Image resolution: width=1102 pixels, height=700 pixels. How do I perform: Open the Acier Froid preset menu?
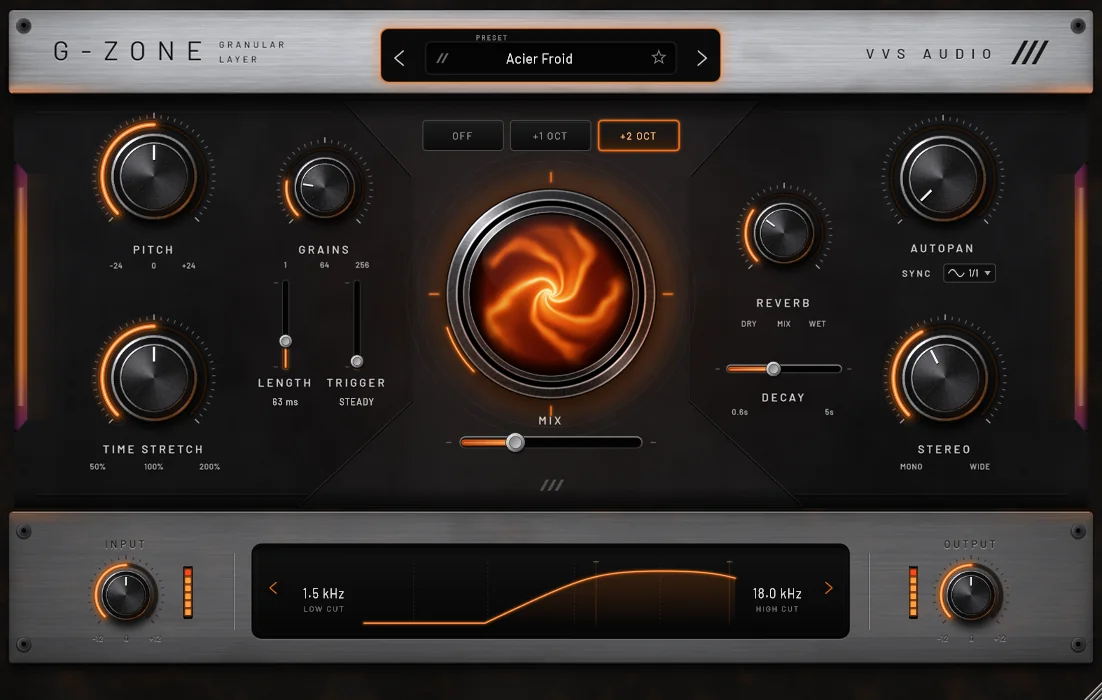(550, 58)
